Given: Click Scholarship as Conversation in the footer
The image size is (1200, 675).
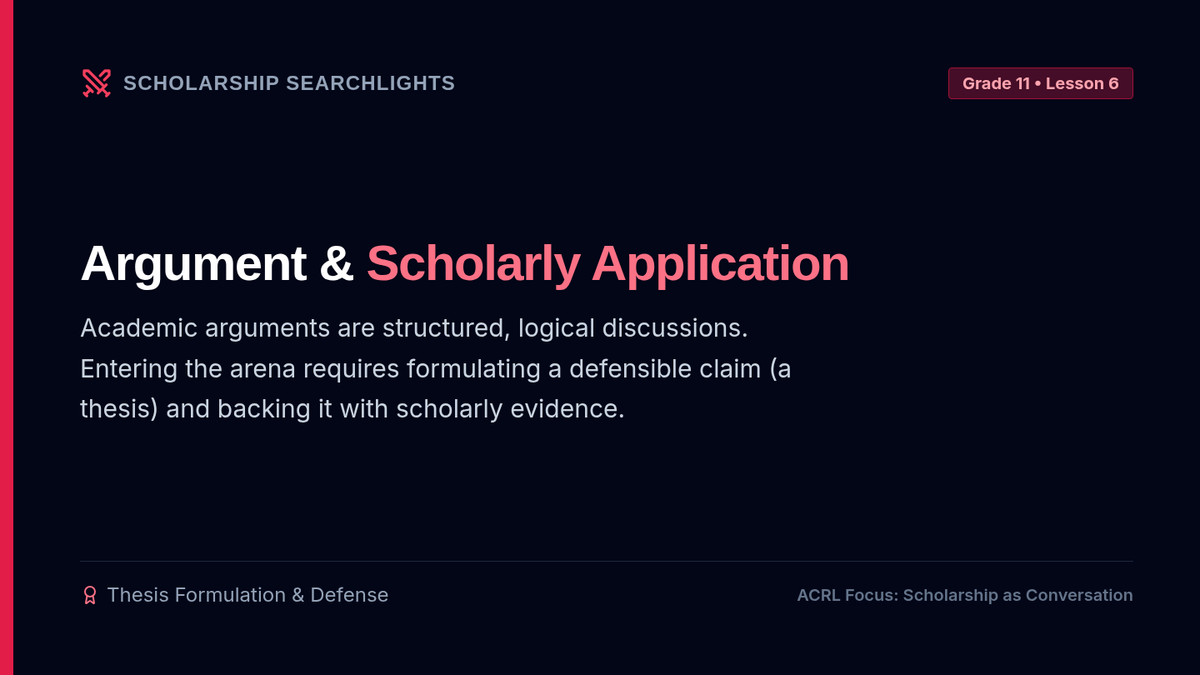Looking at the screenshot, I should point(1018,595).
